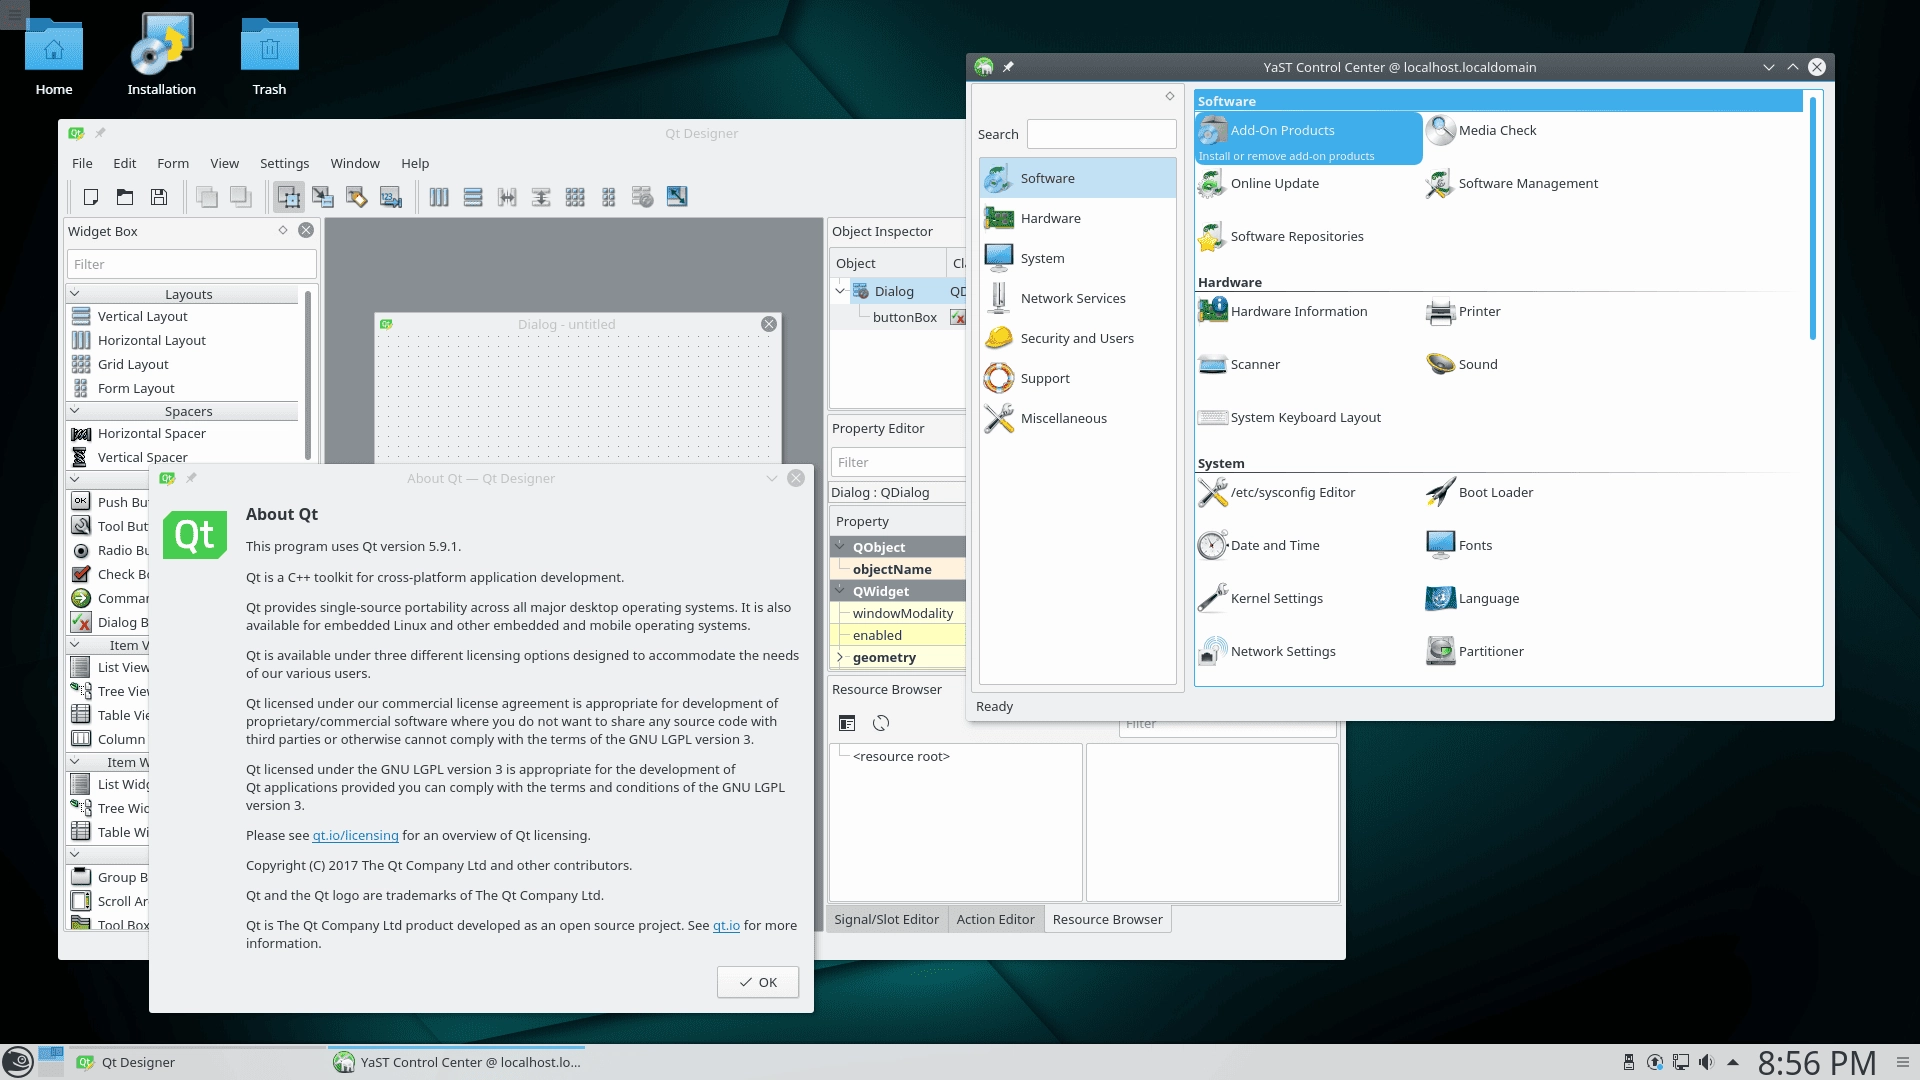Click Lay Out in a Form toolbar icon

(609, 197)
